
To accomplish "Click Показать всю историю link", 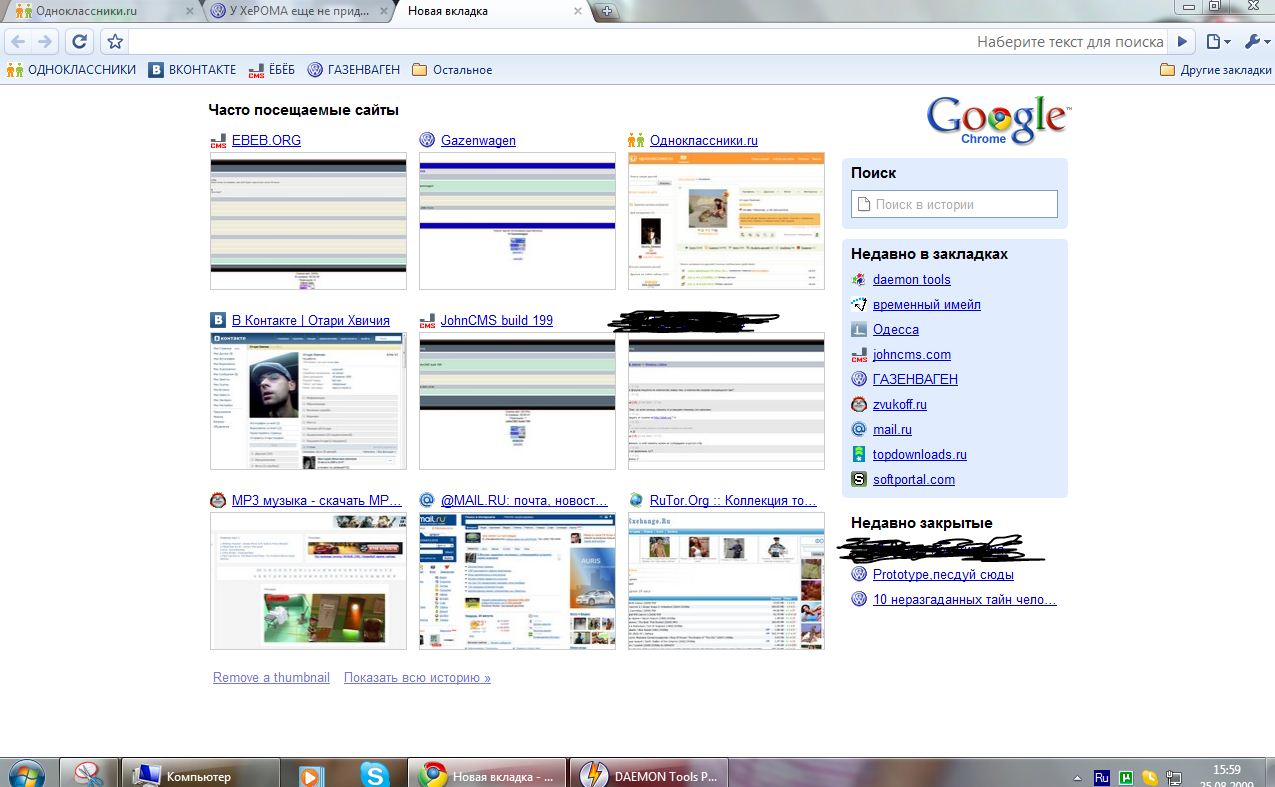I will tap(417, 678).
